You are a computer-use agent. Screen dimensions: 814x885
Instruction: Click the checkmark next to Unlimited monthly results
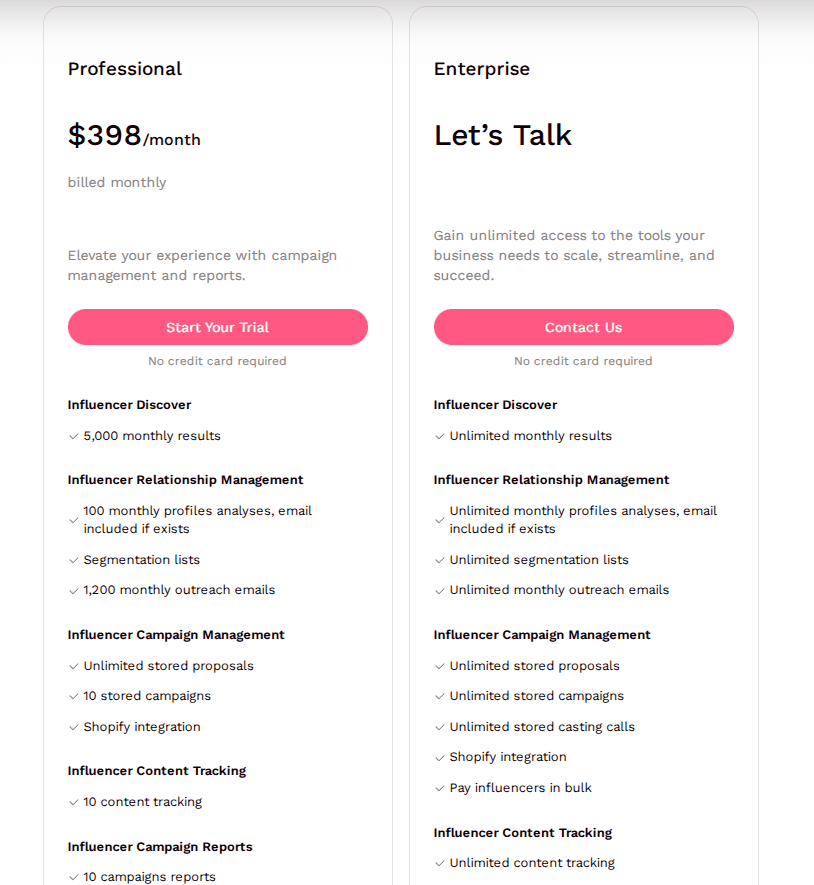click(440, 436)
